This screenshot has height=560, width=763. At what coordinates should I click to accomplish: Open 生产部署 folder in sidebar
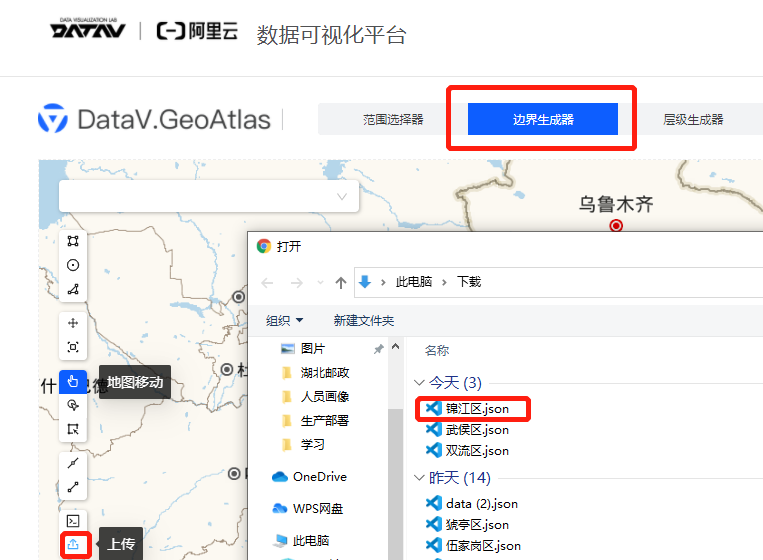coord(315,420)
